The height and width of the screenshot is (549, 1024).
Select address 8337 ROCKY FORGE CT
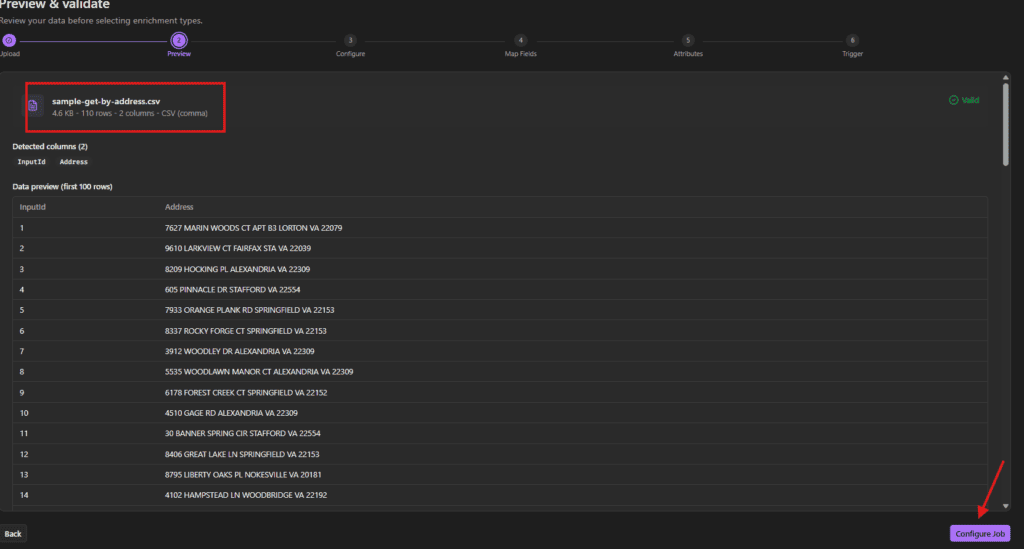point(246,331)
